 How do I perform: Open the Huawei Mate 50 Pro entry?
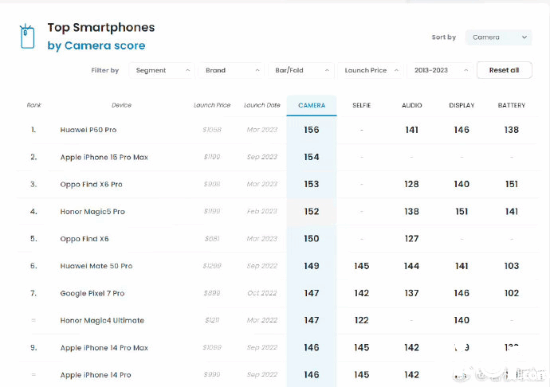pos(96,266)
